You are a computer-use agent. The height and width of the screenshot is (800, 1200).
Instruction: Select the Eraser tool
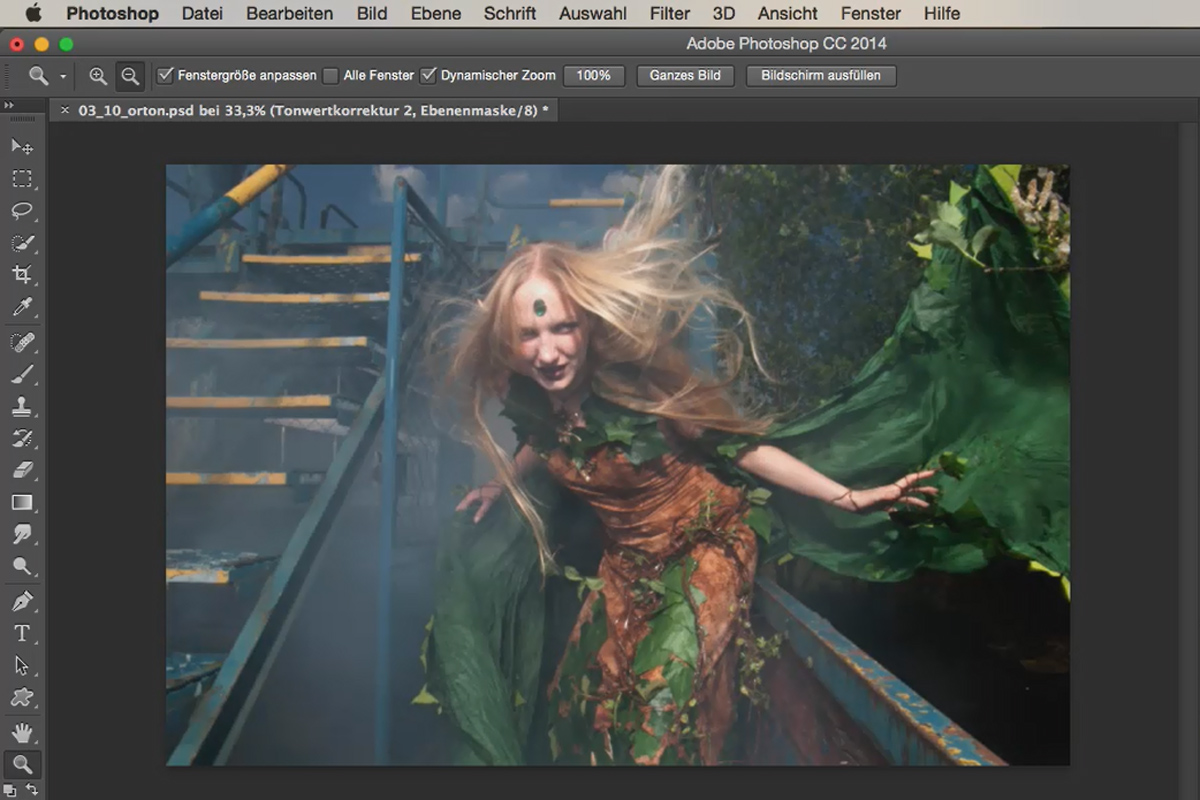22,470
